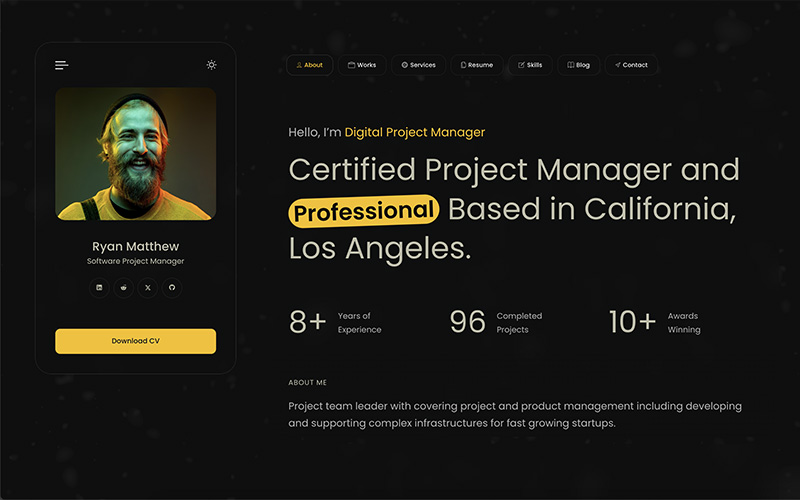Image resolution: width=800 pixels, height=500 pixels.
Task: Click the 10+ Awards Winning stat
Action: [655, 322]
